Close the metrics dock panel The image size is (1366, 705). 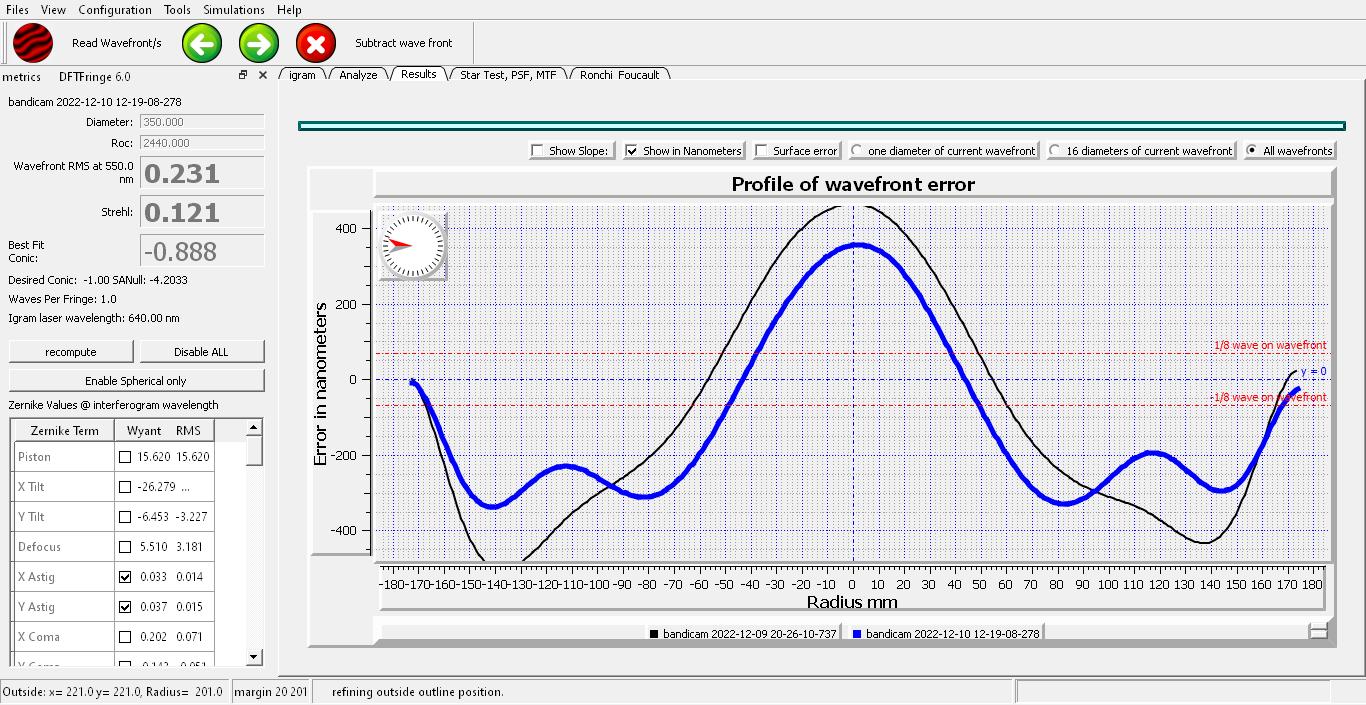[x=263, y=76]
